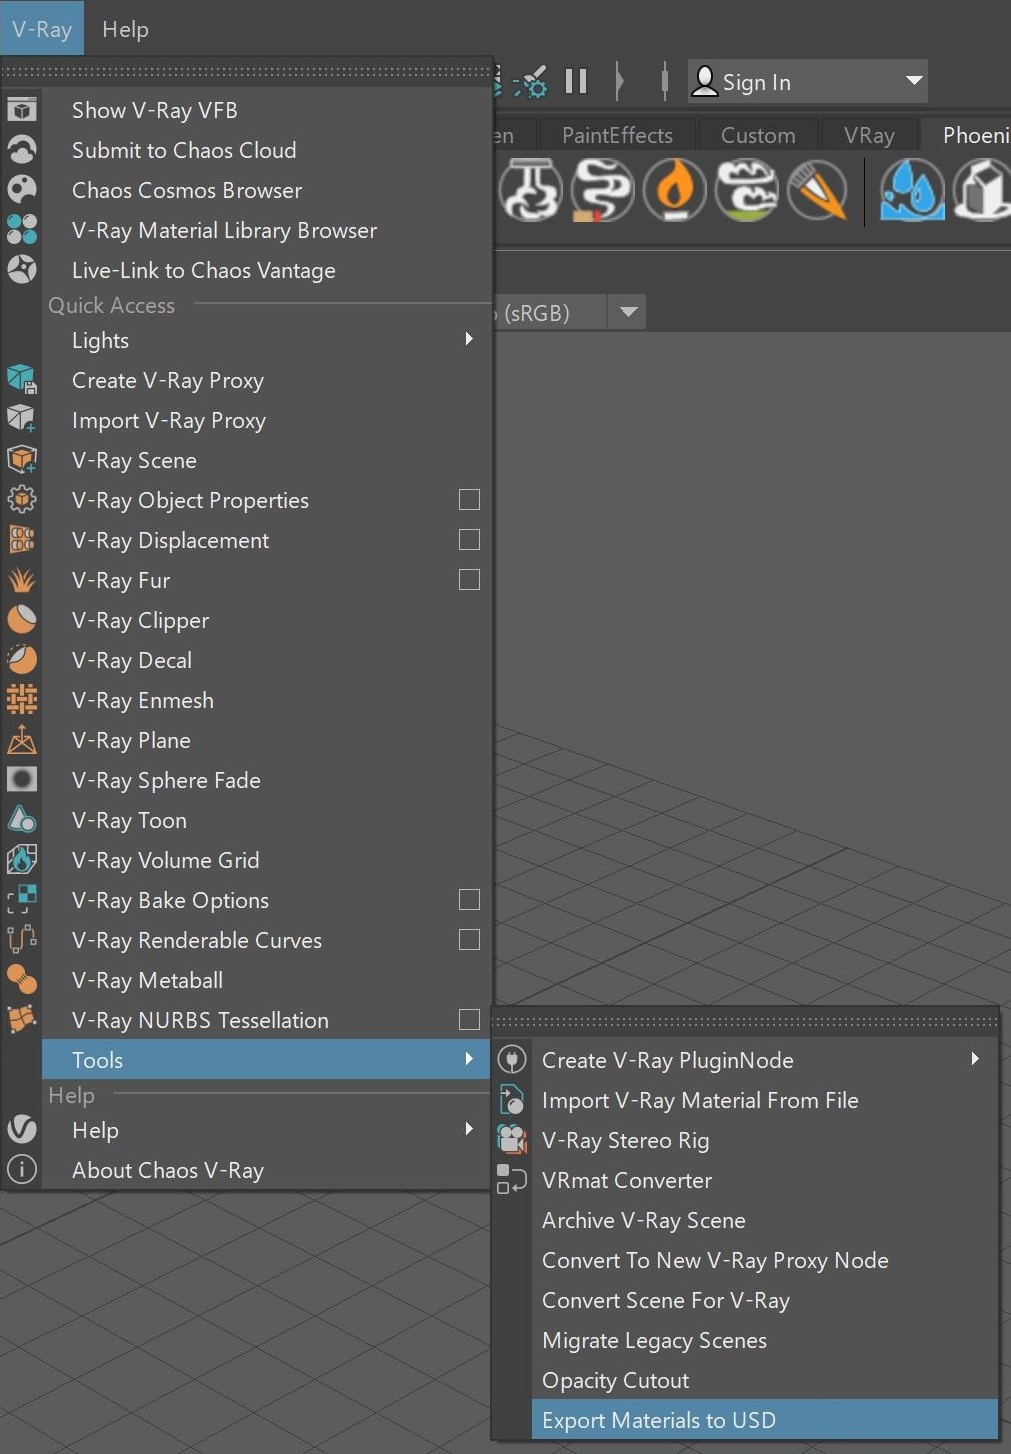Choose Archive V-Ray Scene
The height and width of the screenshot is (1454, 1011).
(x=765, y=1219)
